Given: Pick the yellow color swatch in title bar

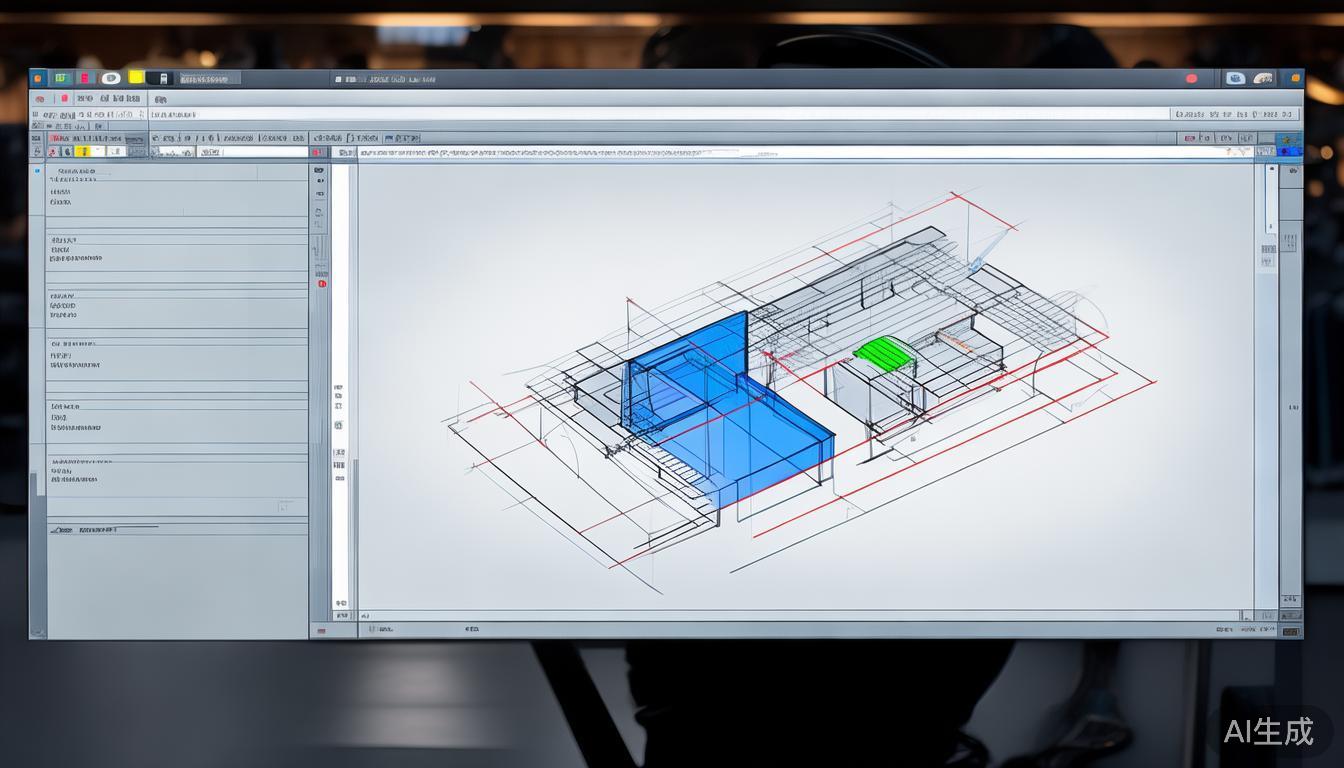Looking at the screenshot, I should pyautogui.click(x=135, y=78).
